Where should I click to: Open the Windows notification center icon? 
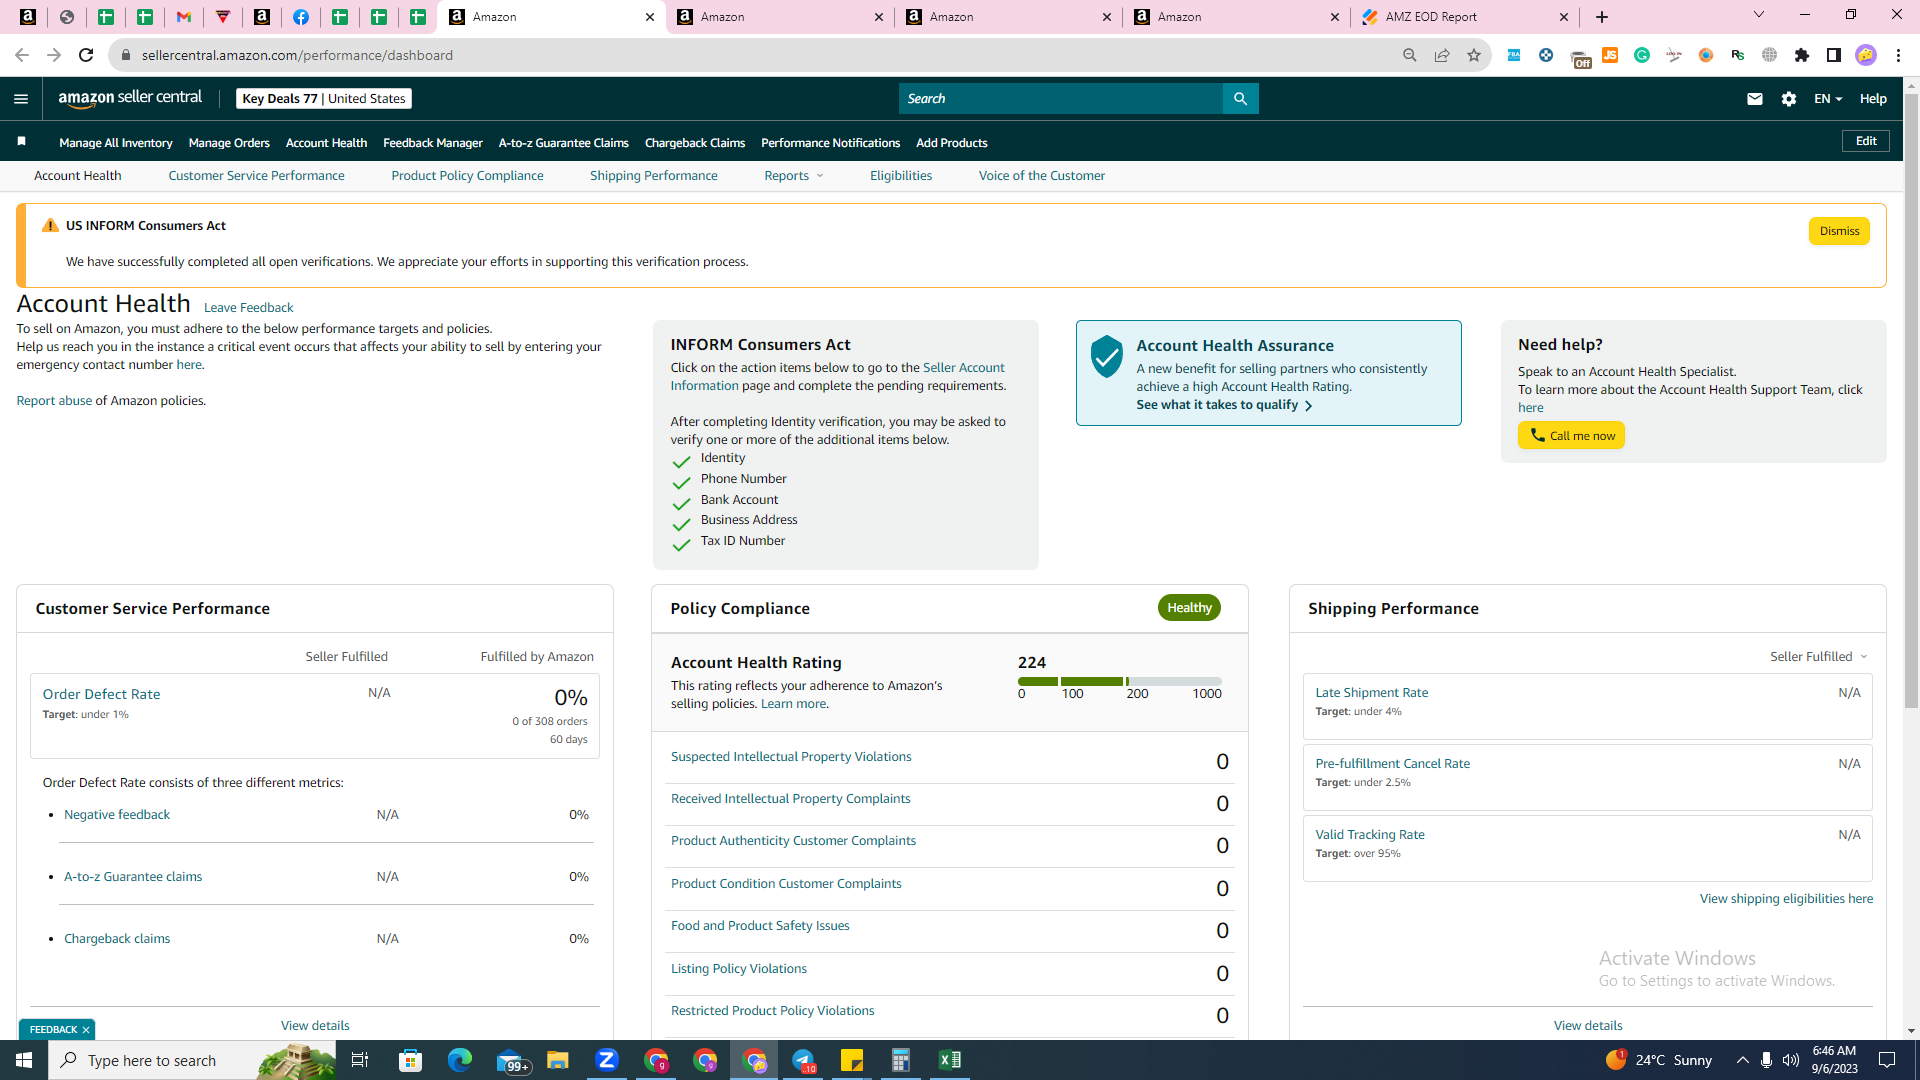coord(1888,1060)
